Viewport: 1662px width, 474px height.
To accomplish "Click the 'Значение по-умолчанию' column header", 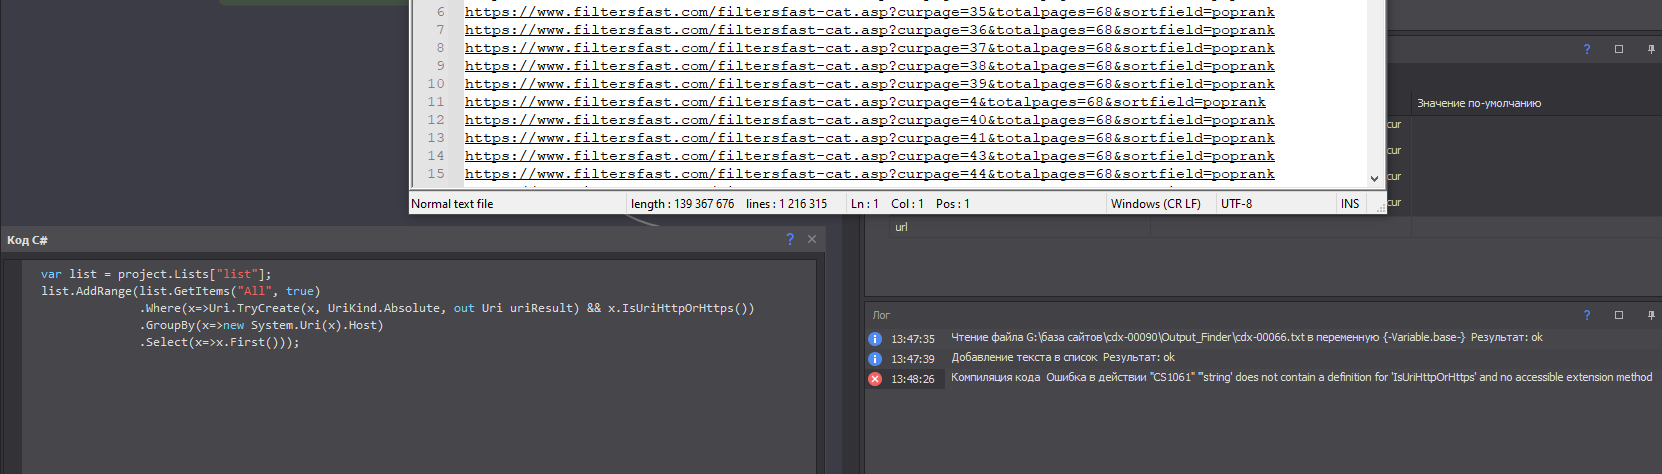I will 1478,104.
